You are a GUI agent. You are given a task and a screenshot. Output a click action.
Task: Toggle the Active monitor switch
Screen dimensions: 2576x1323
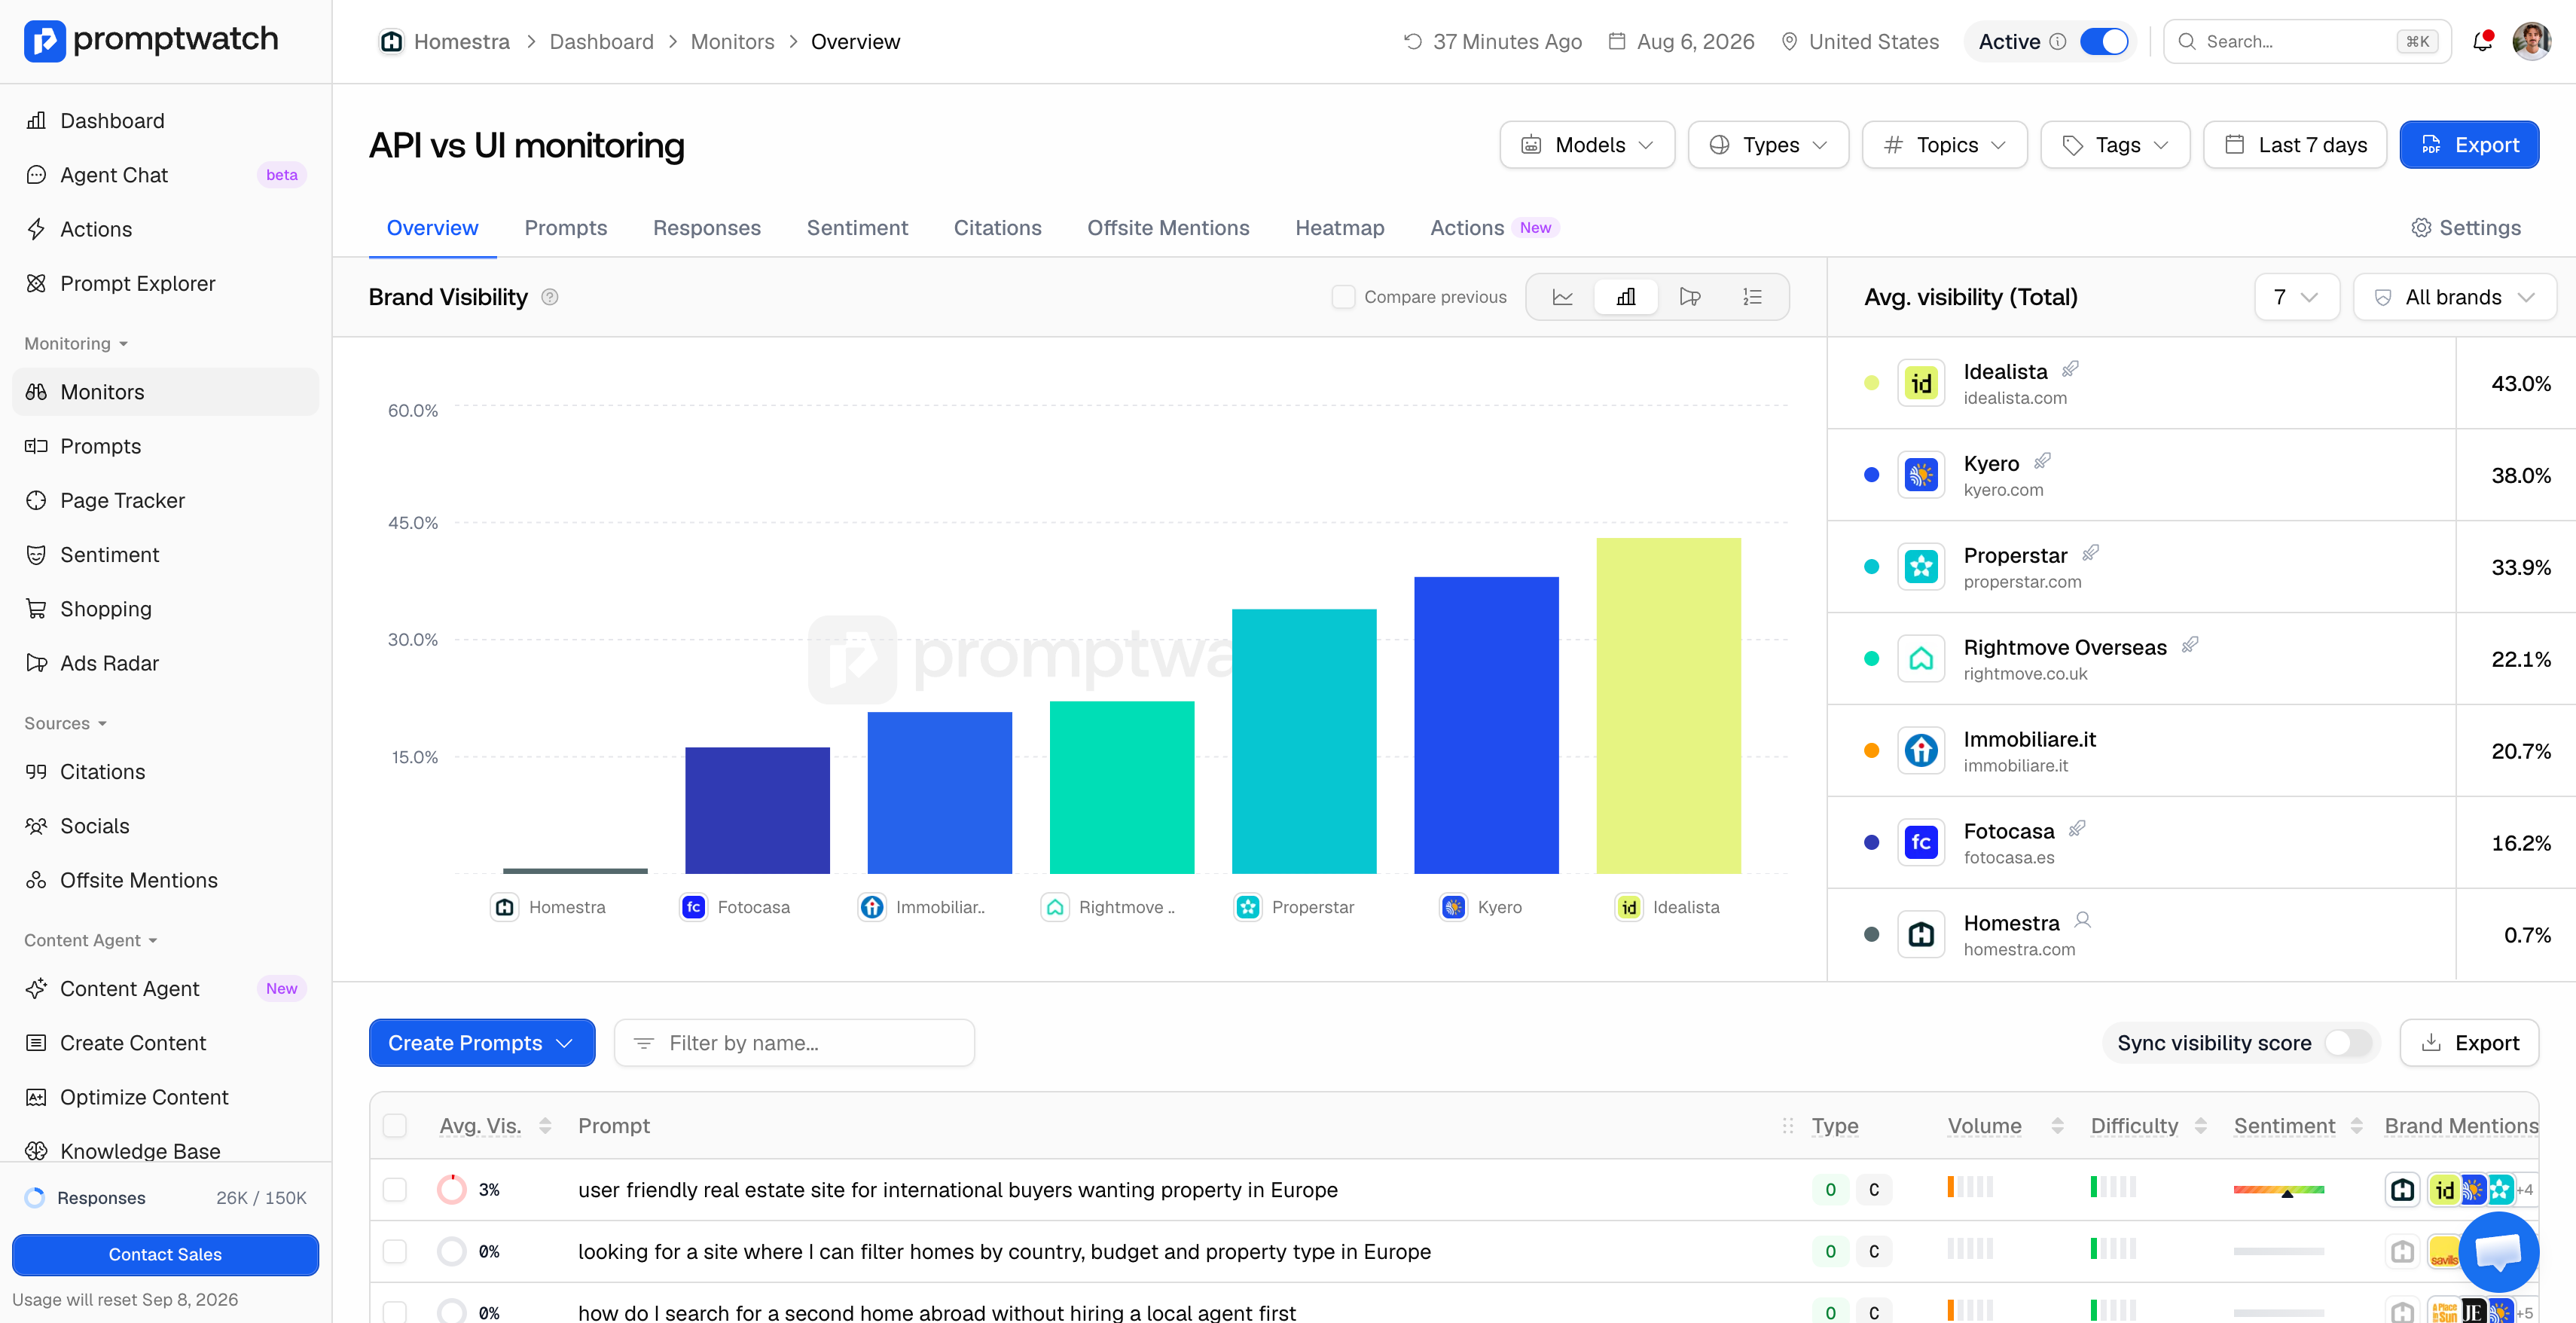tap(2103, 42)
